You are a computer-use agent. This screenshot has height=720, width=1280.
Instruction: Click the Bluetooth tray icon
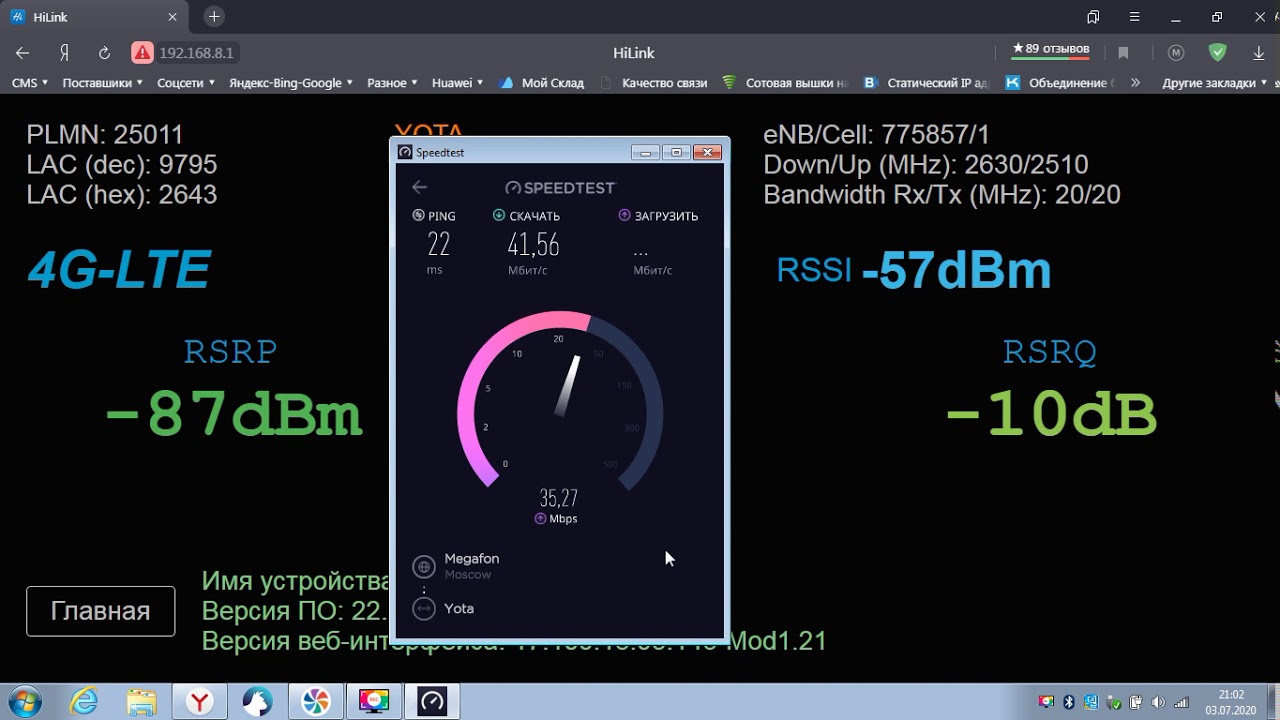(1069, 702)
